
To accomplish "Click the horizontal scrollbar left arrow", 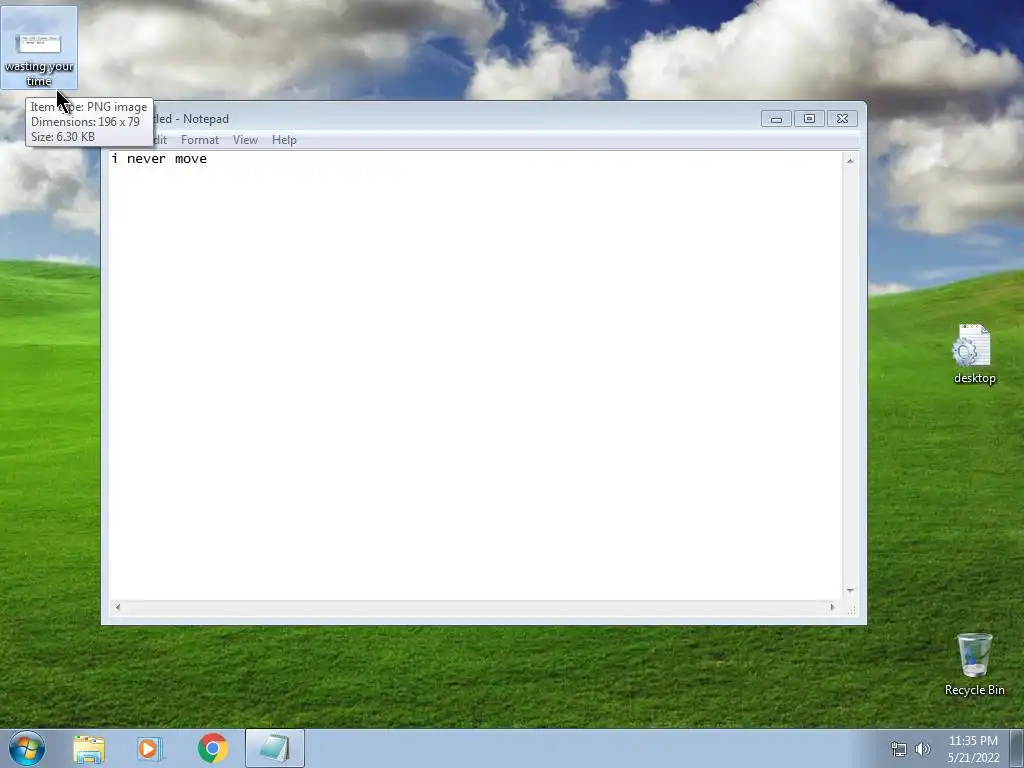I will pyautogui.click(x=118, y=607).
